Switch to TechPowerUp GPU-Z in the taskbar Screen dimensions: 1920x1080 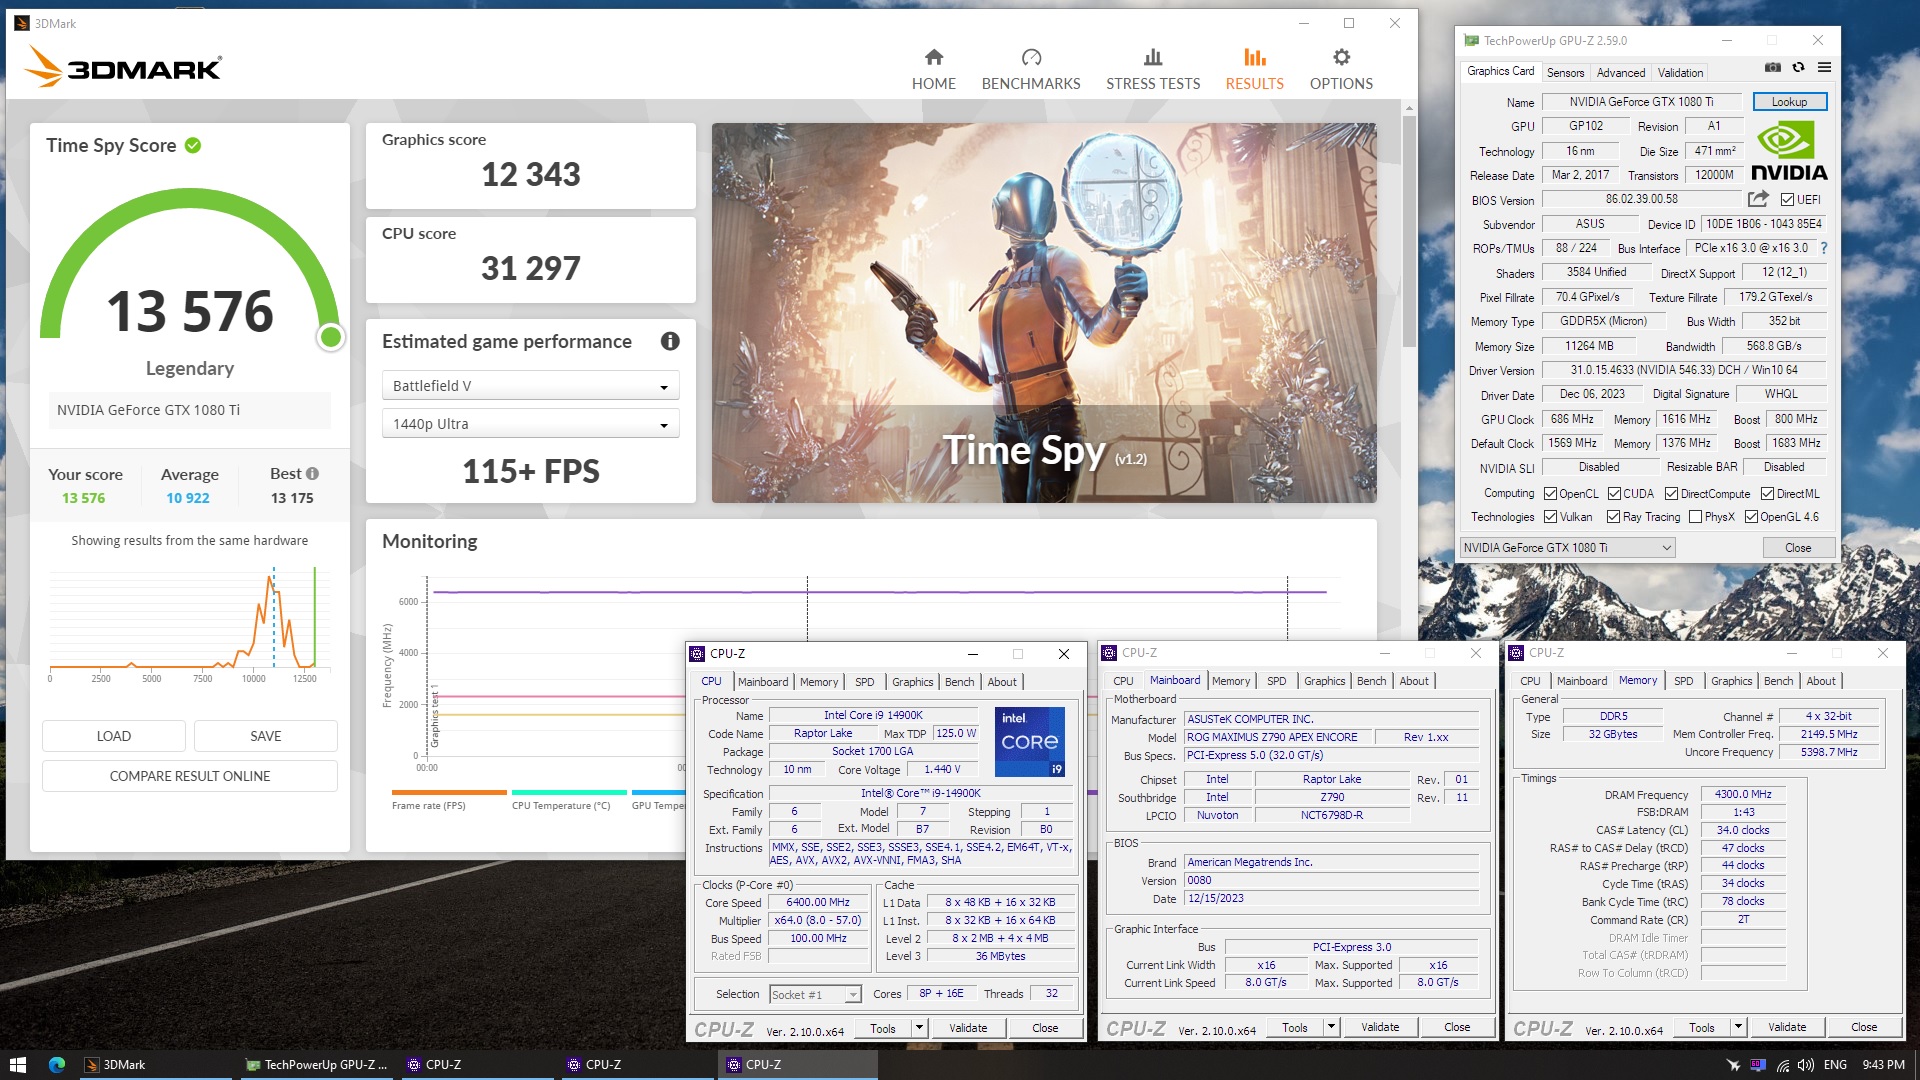click(x=317, y=1064)
